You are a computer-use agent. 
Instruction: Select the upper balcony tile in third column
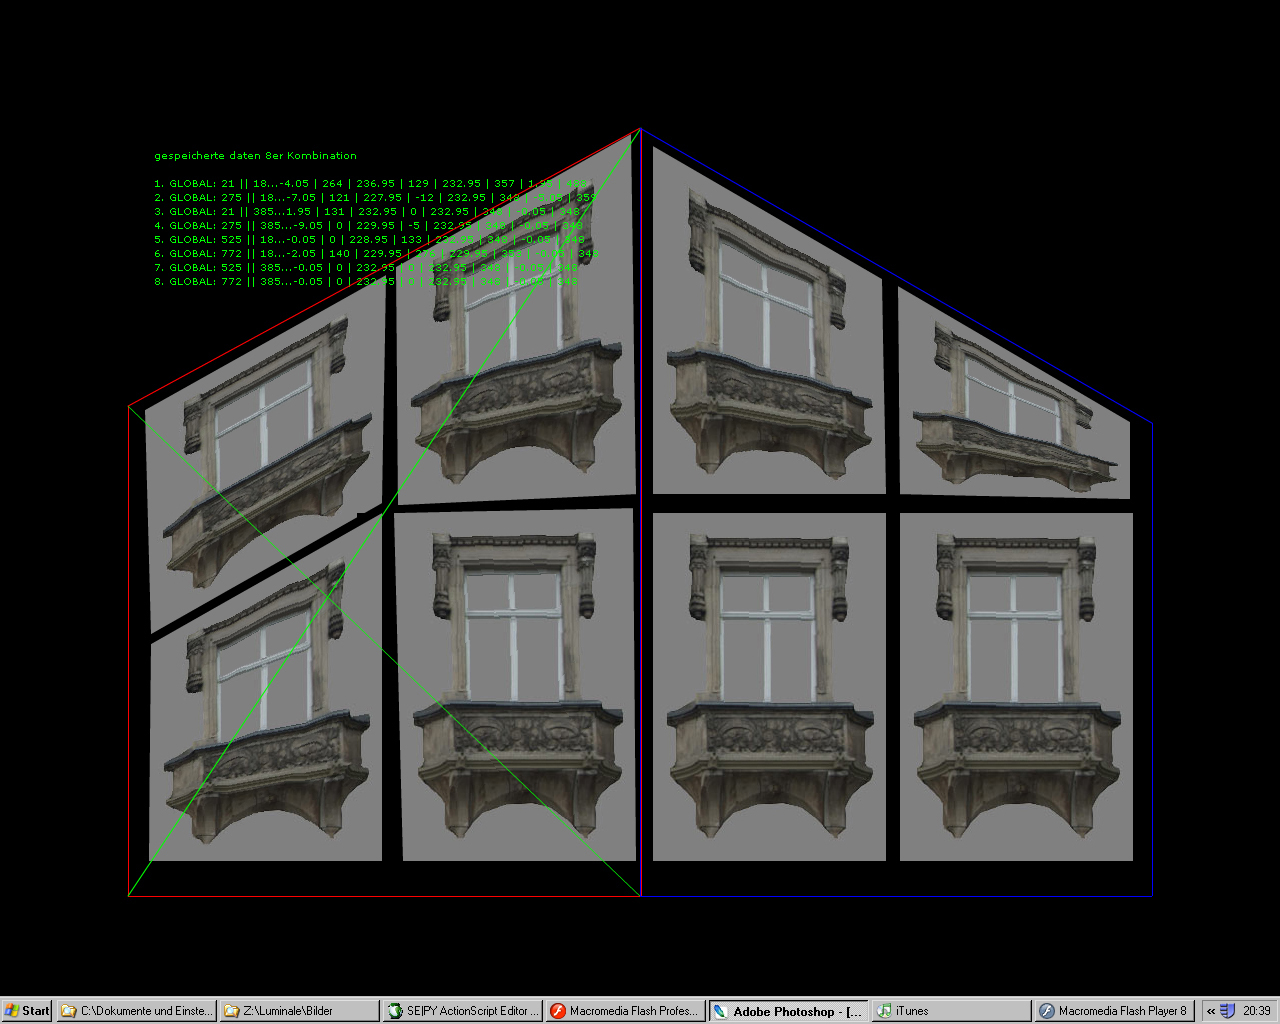[768, 320]
